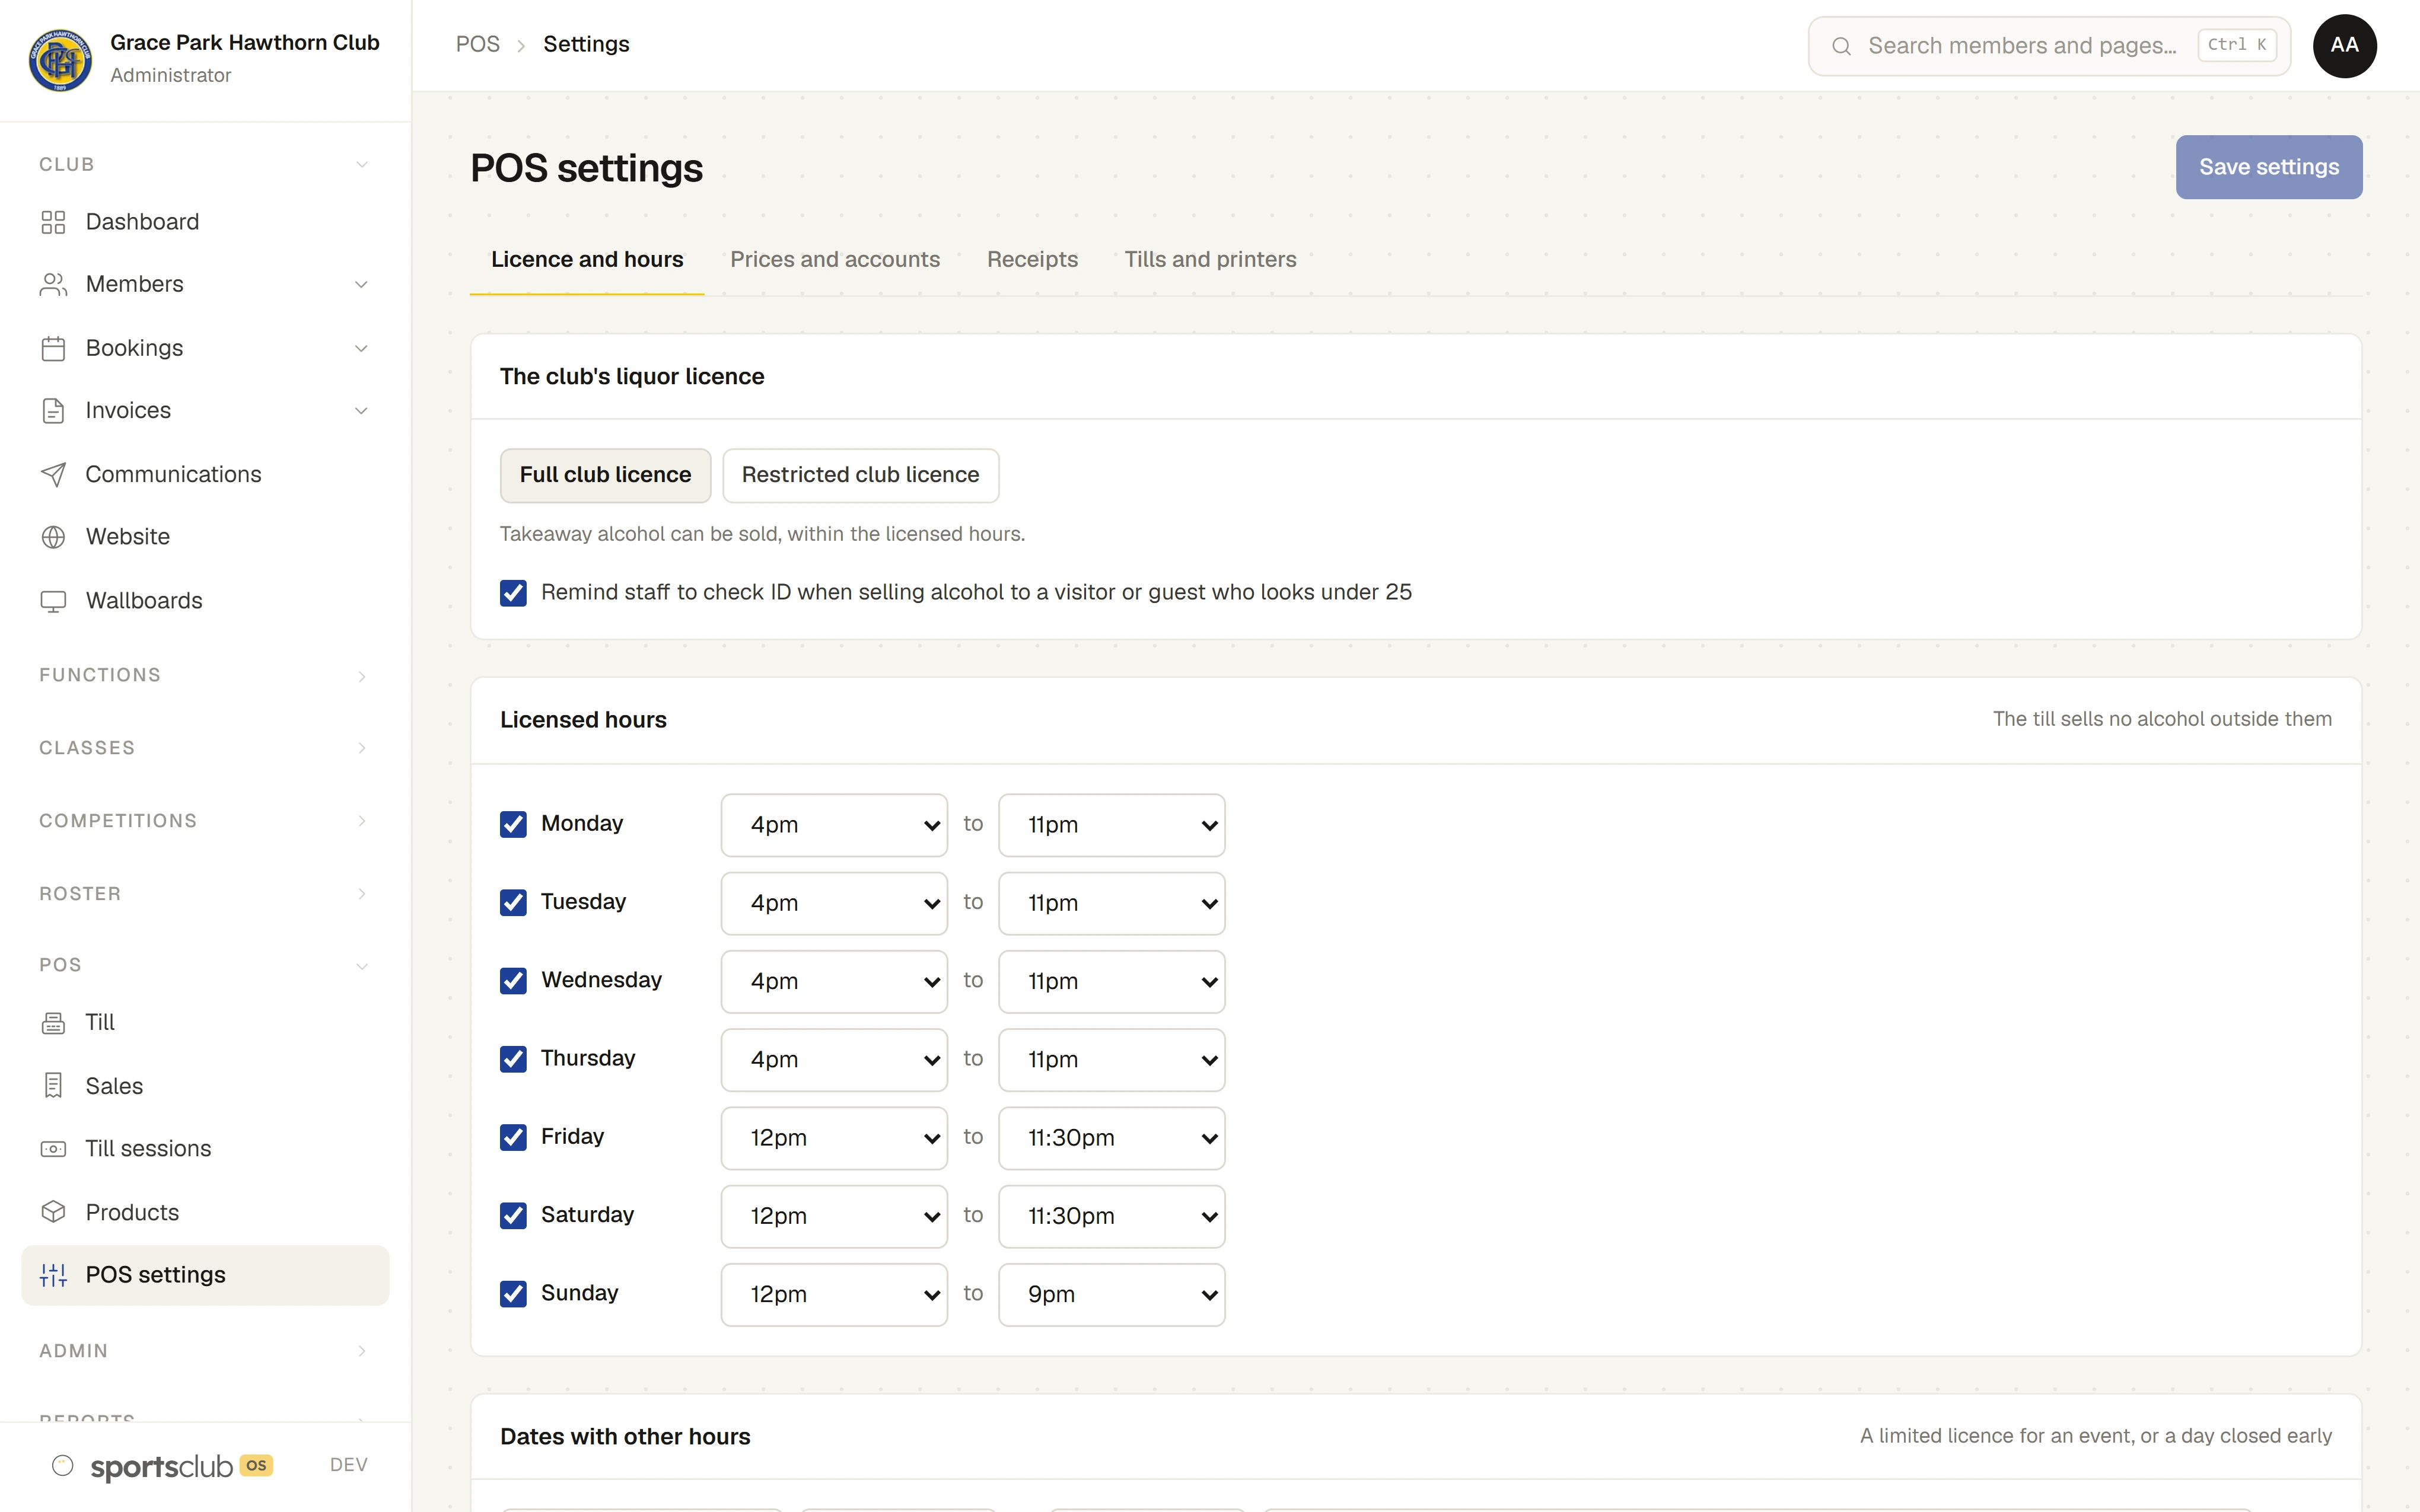This screenshot has width=2420, height=1512.
Task: Untick the Tuesday checkbox
Action: pos(513,902)
